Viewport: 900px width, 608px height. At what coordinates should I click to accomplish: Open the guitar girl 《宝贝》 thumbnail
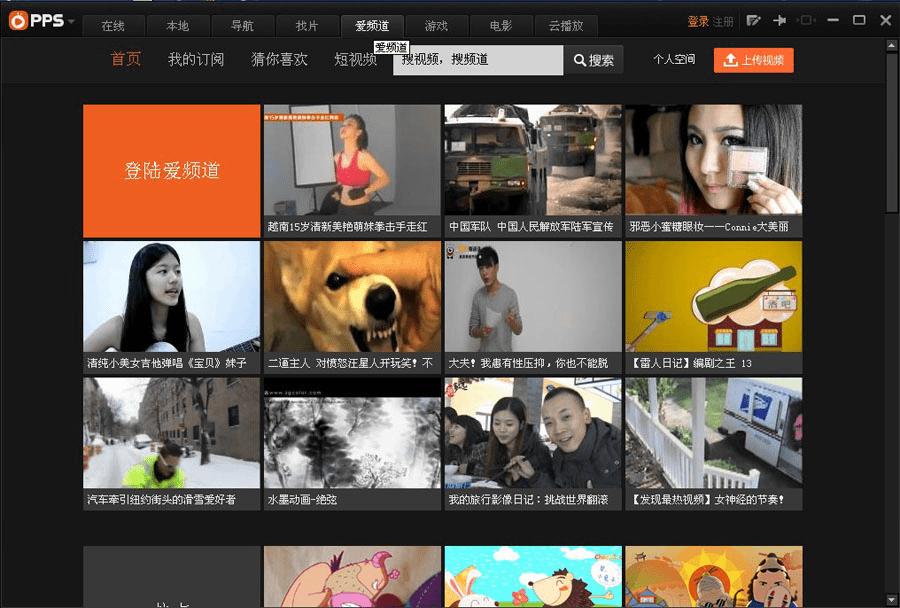point(172,296)
